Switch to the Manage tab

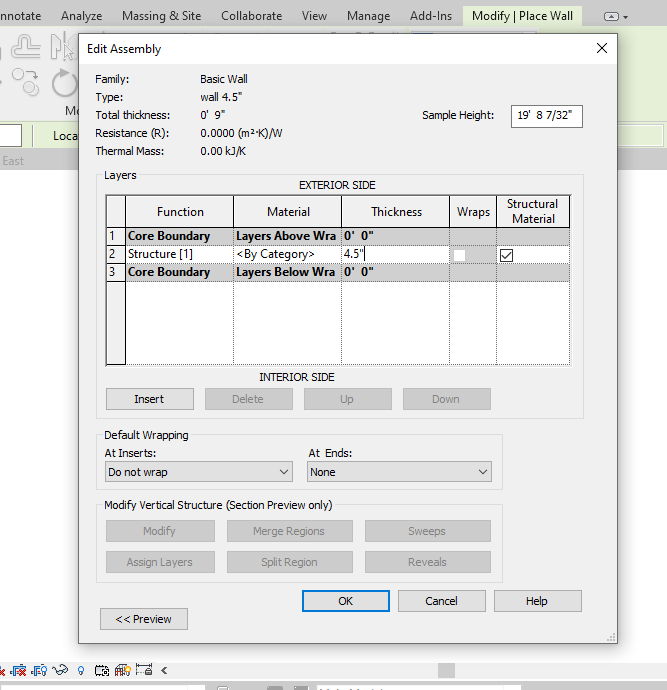(368, 16)
